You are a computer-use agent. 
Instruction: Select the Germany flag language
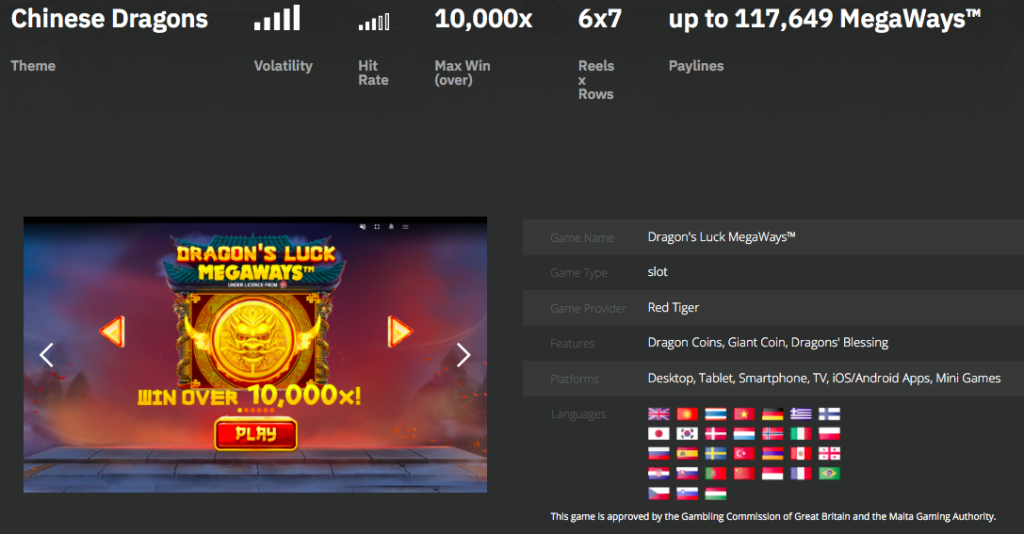[x=773, y=414]
